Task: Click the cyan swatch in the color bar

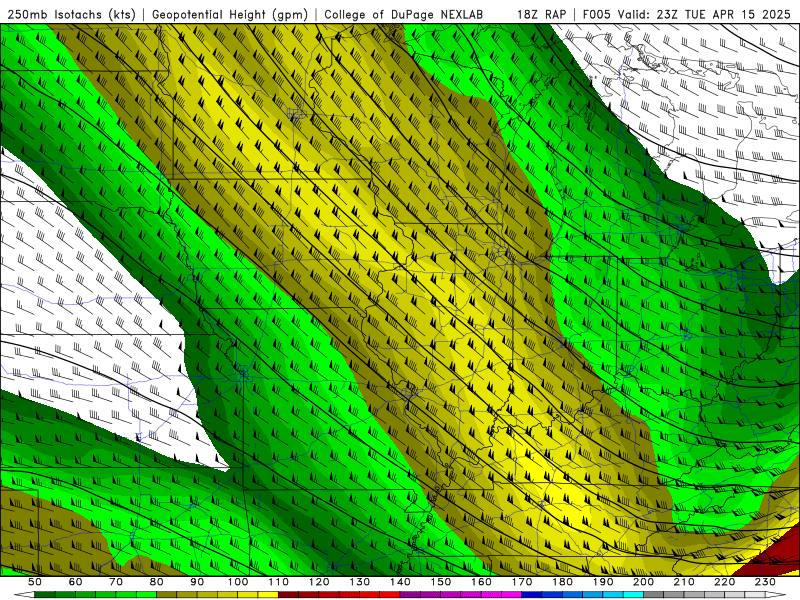Action: click(x=633, y=594)
